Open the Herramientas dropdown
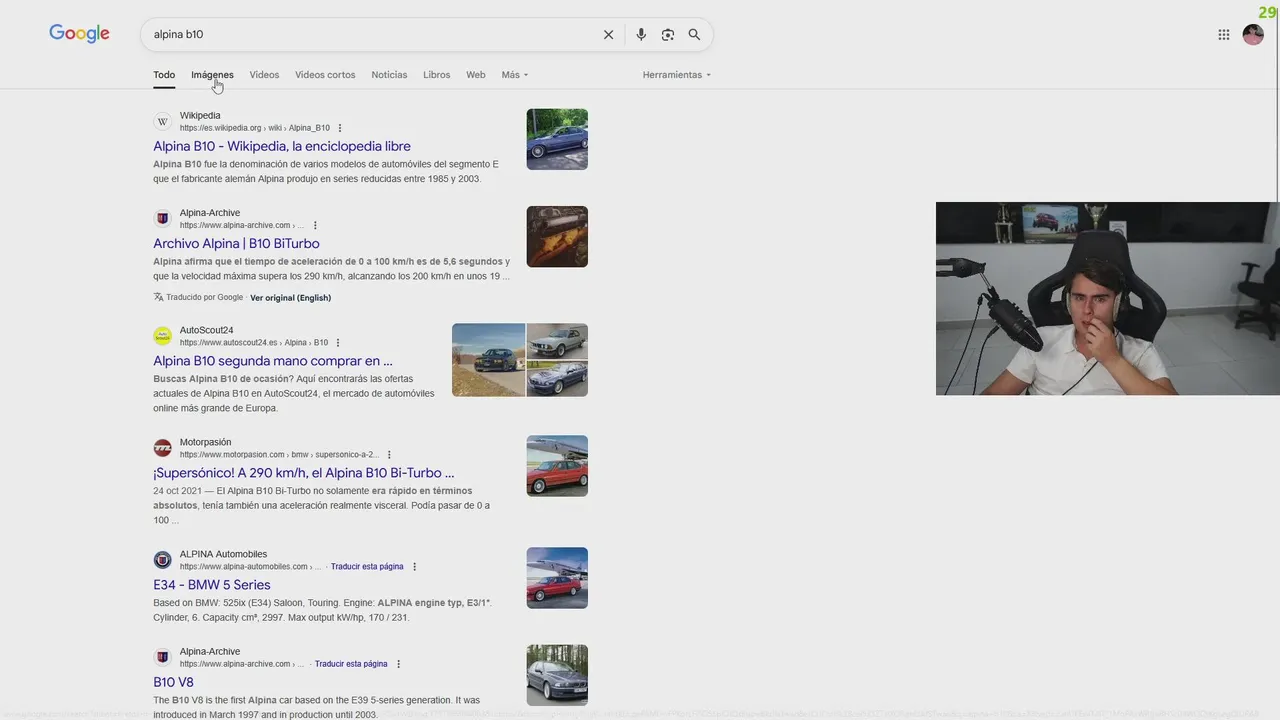 tap(677, 75)
